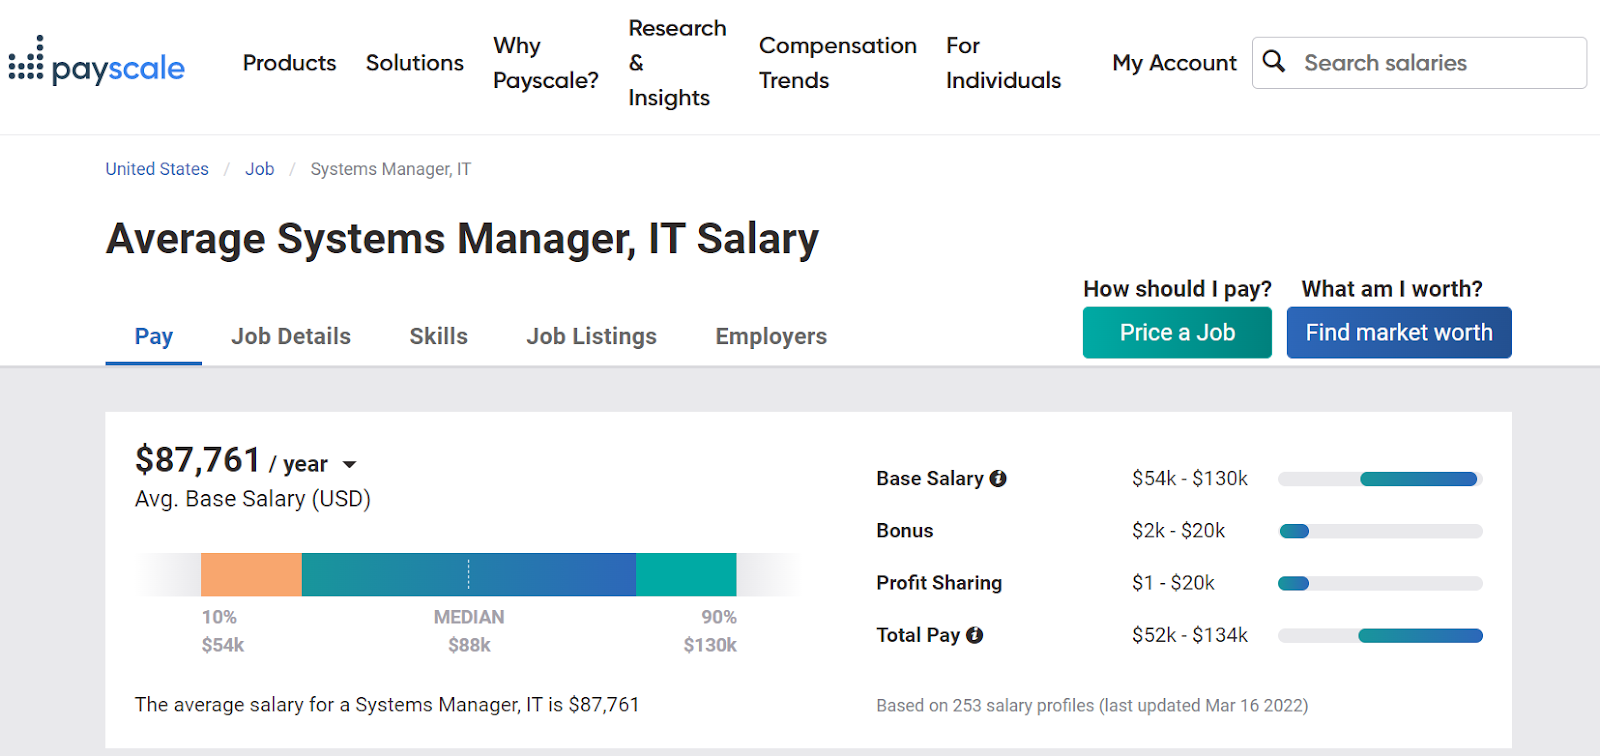Expand the per-year pay period dropdown

[x=349, y=465]
